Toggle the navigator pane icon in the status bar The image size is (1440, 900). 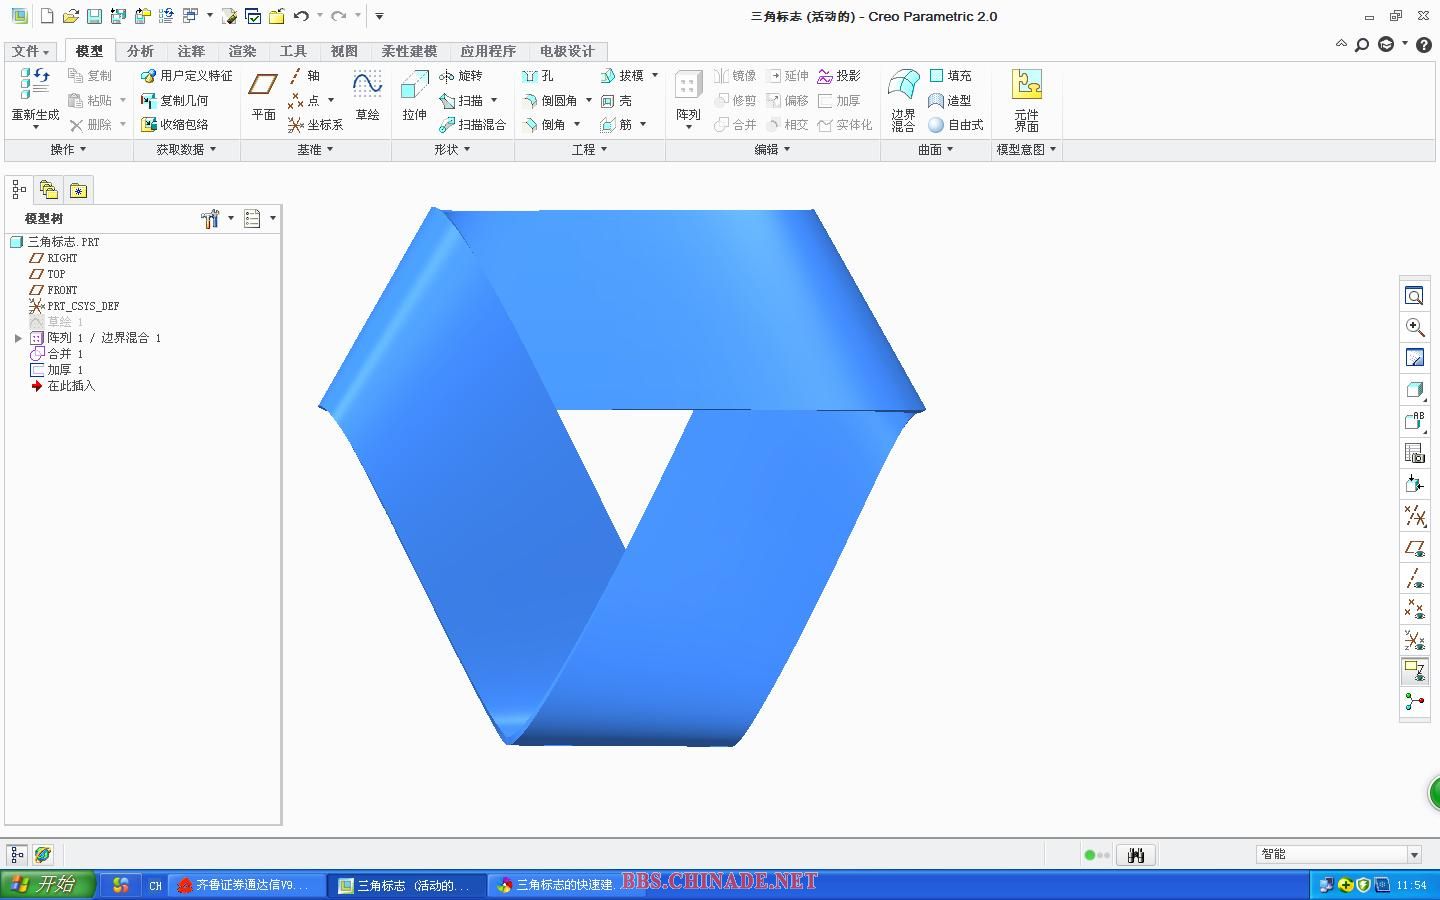pyautogui.click(x=17, y=855)
